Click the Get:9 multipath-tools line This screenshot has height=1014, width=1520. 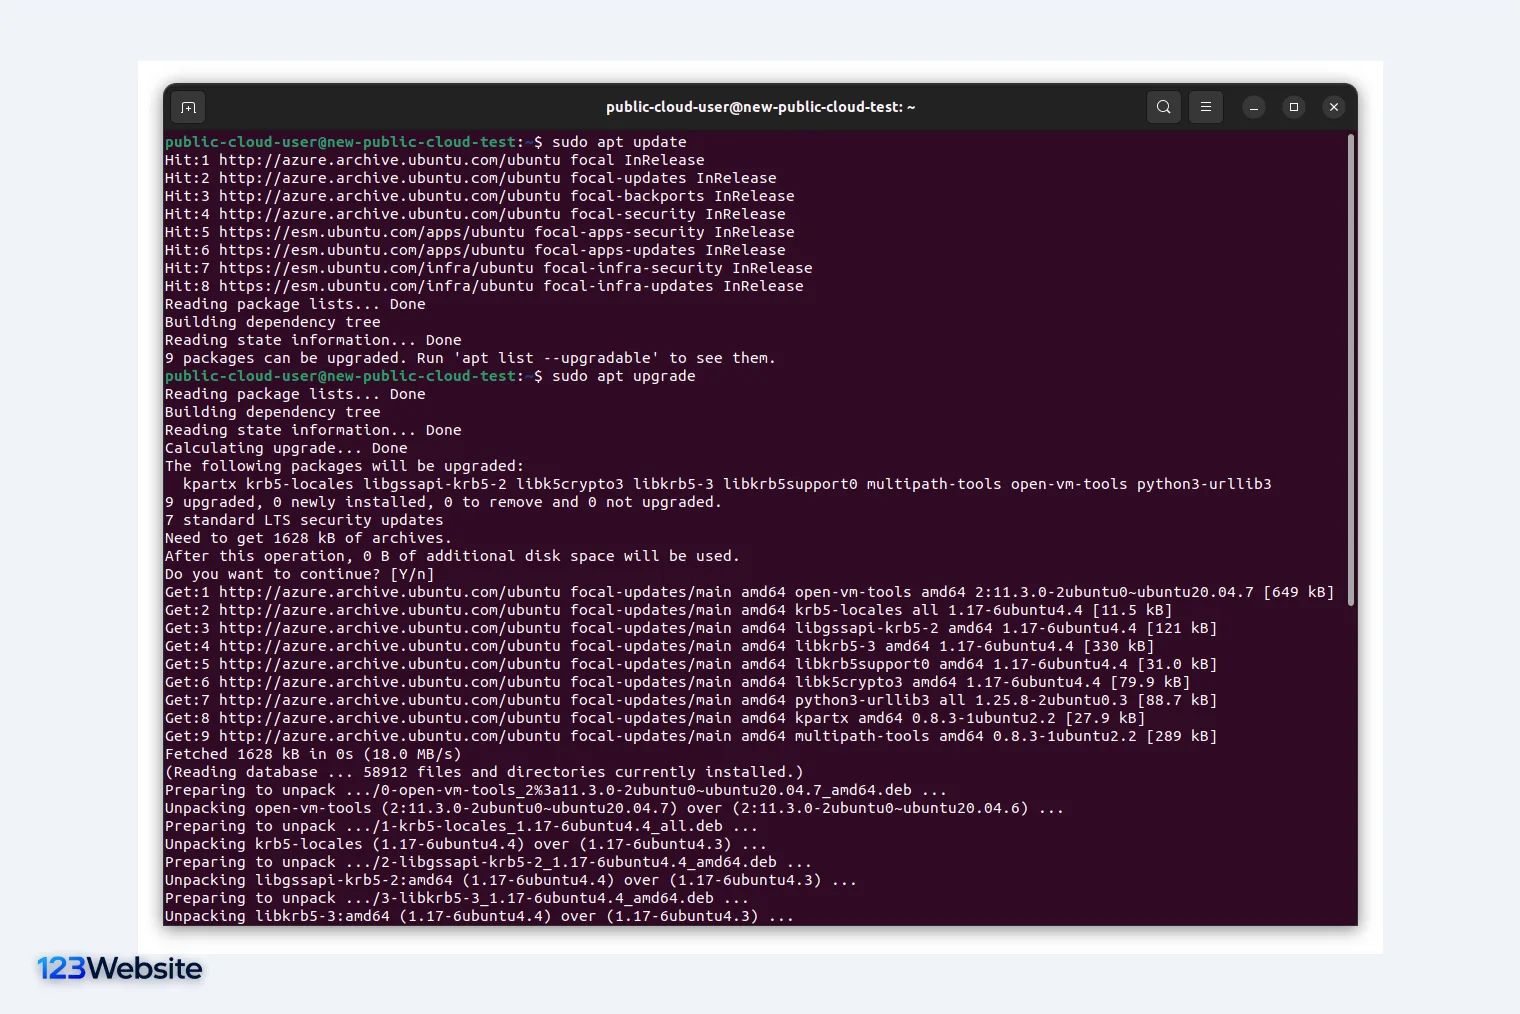691,736
